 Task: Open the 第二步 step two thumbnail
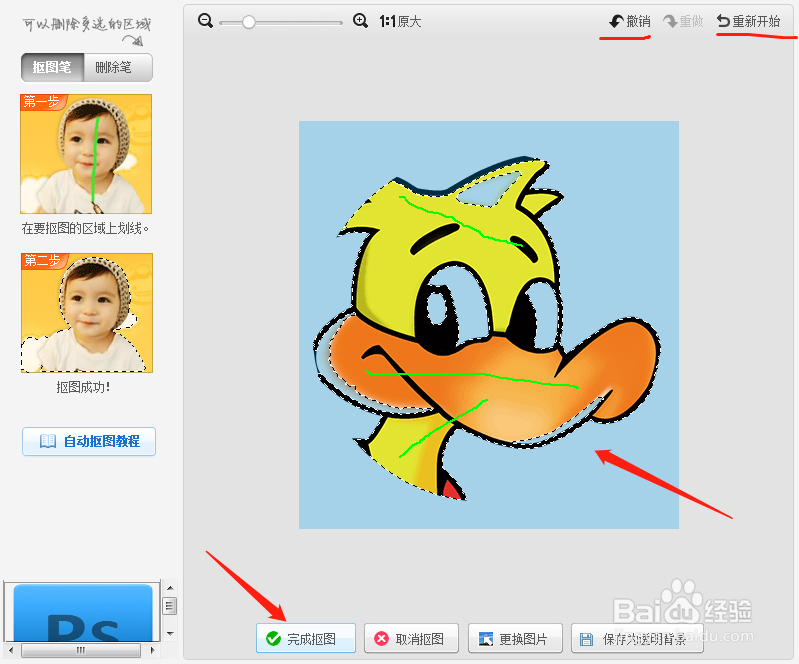87,313
